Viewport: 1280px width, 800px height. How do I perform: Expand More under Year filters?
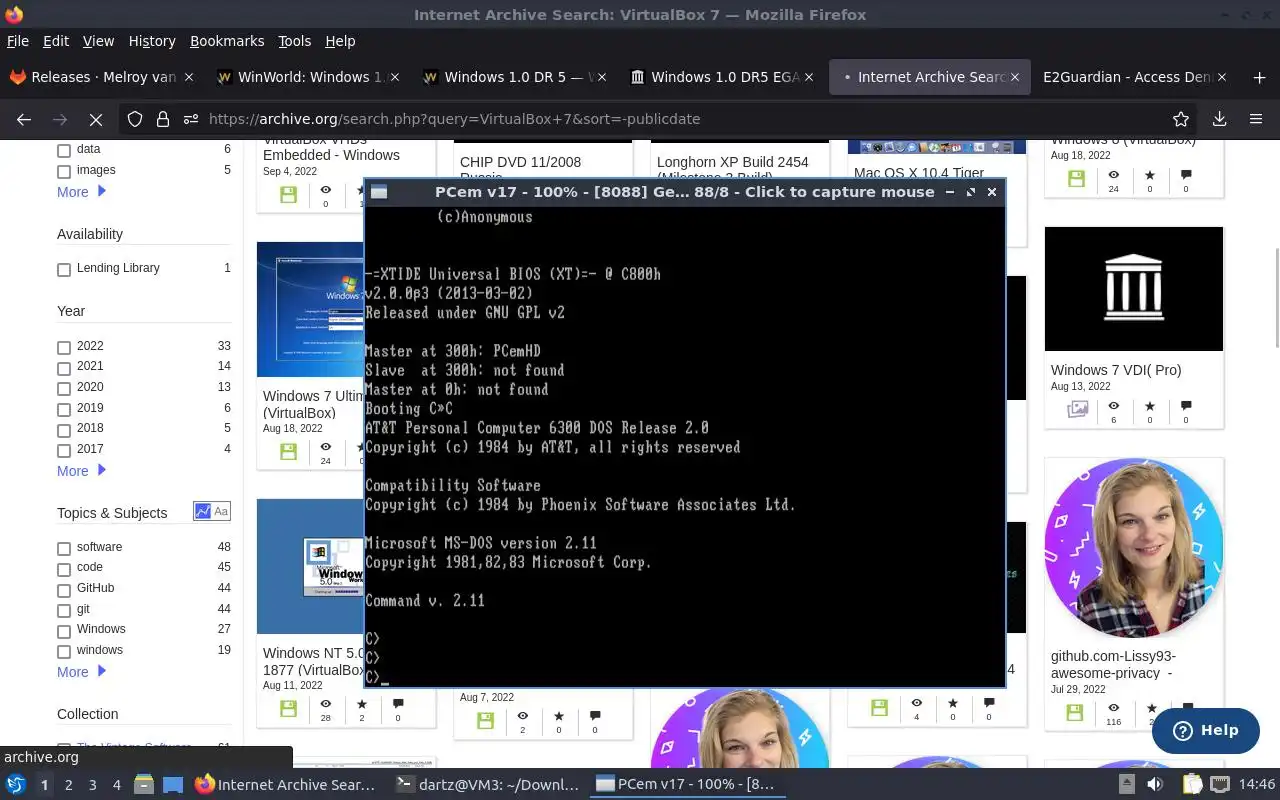point(81,471)
